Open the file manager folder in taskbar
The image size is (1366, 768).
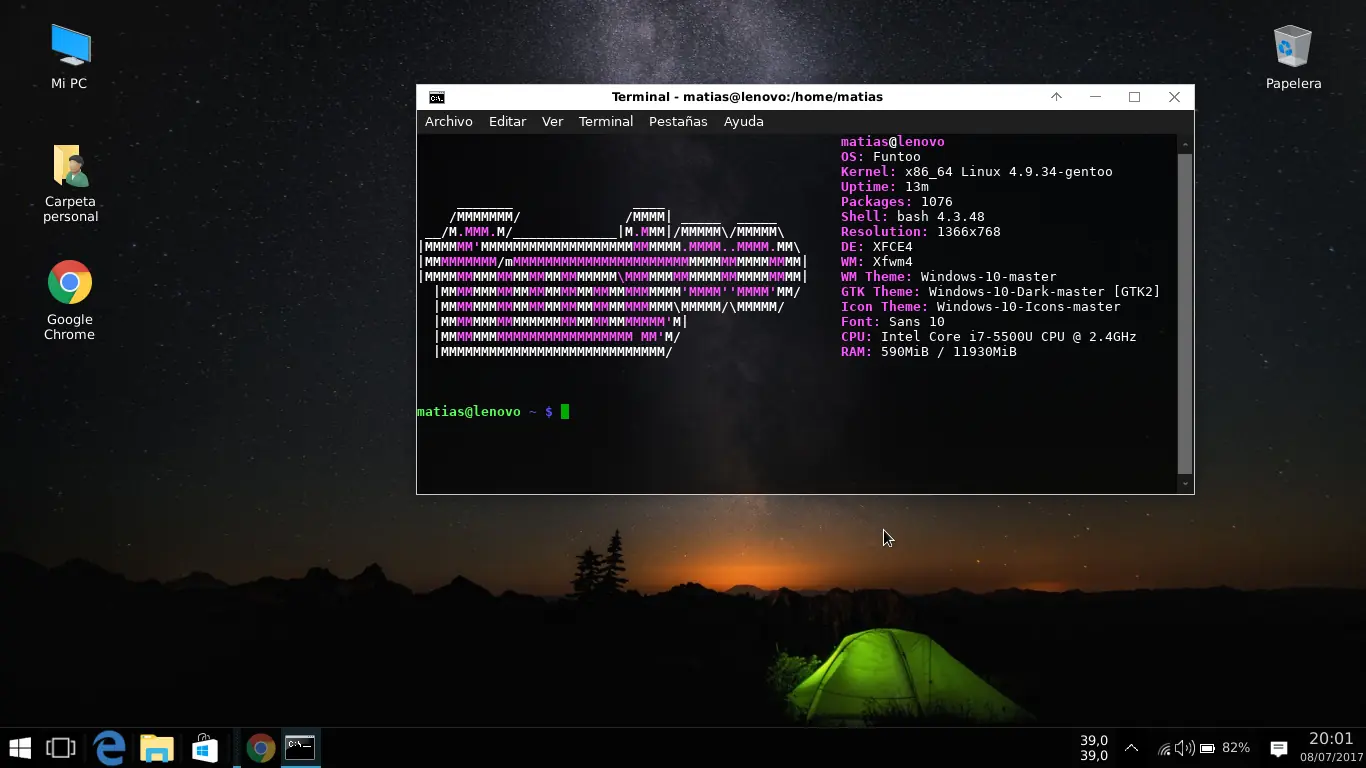(x=157, y=748)
